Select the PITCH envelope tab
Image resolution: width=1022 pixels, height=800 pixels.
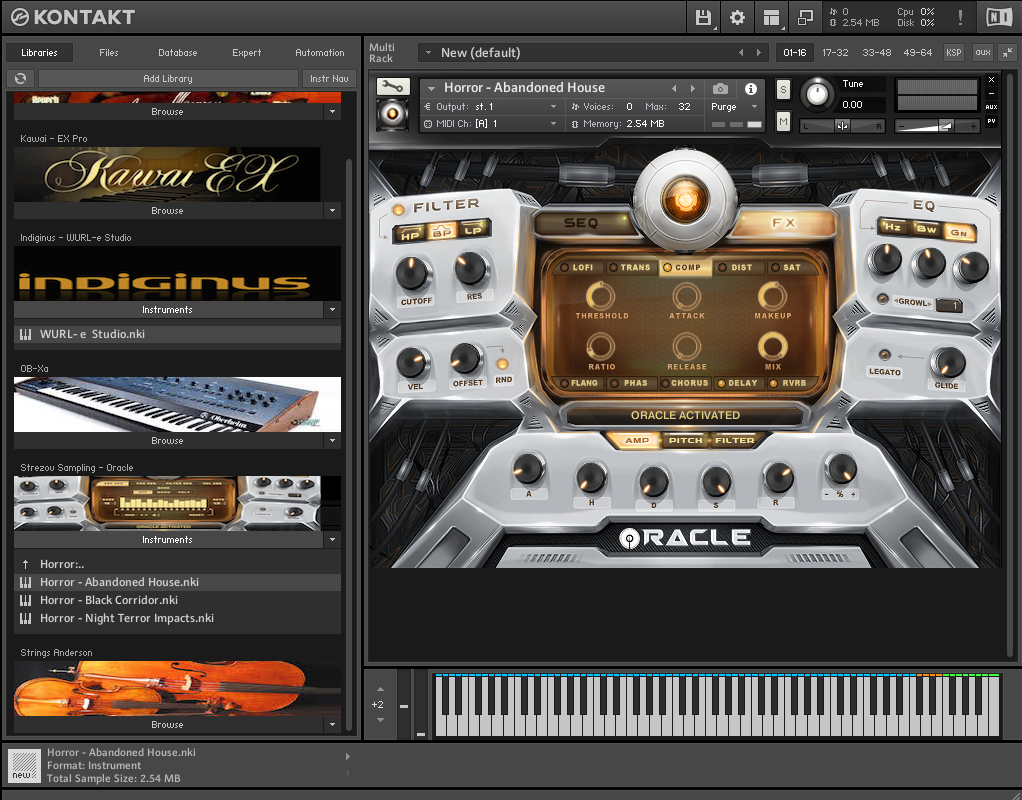[685, 441]
